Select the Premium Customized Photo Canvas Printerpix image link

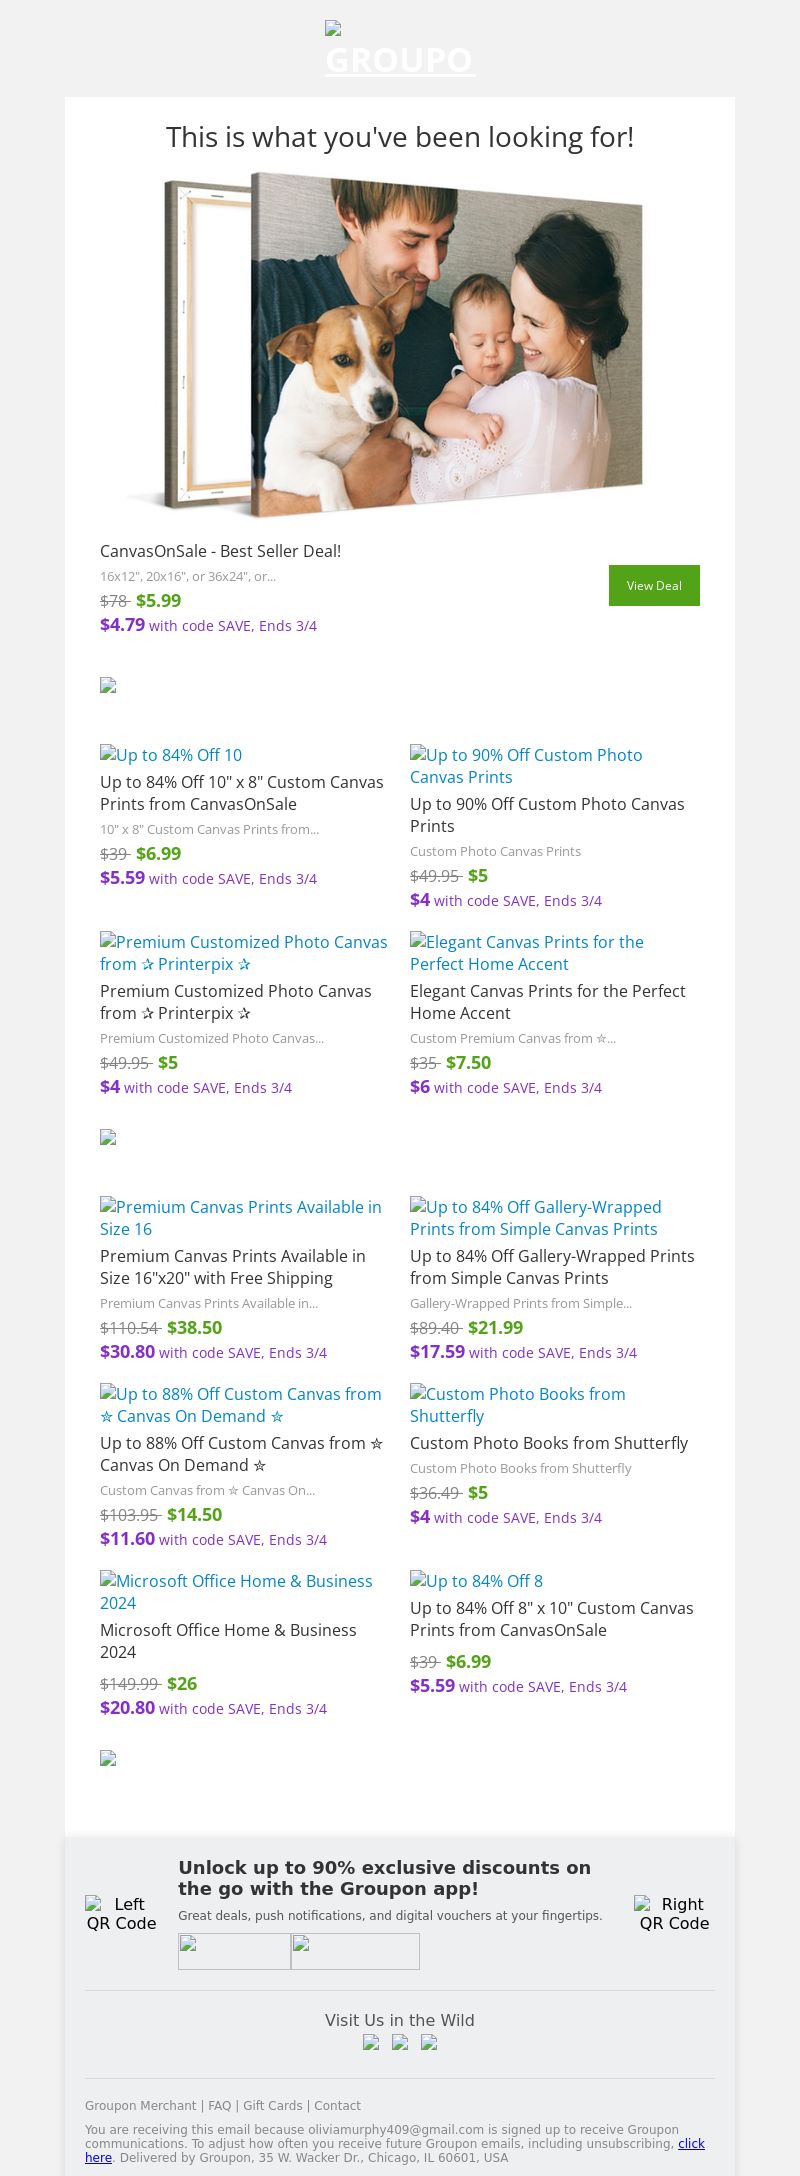coord(243,953)
